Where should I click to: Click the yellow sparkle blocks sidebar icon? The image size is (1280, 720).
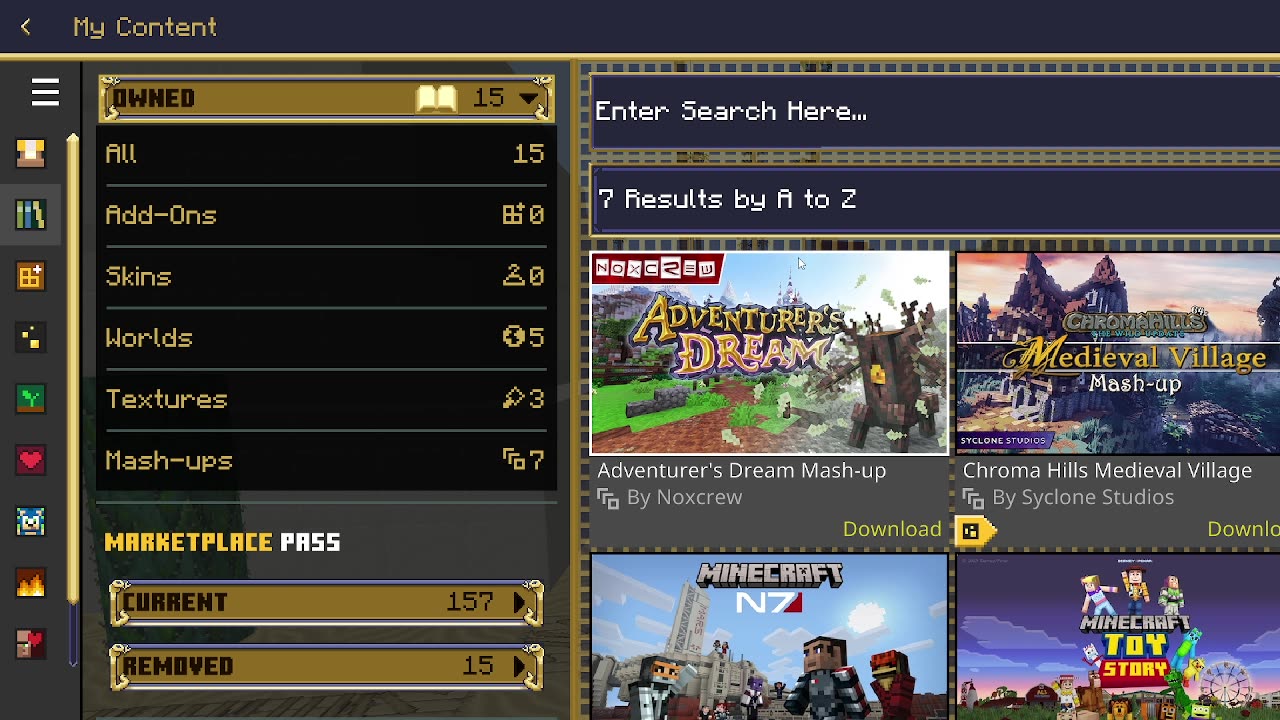tap(30, 338)
